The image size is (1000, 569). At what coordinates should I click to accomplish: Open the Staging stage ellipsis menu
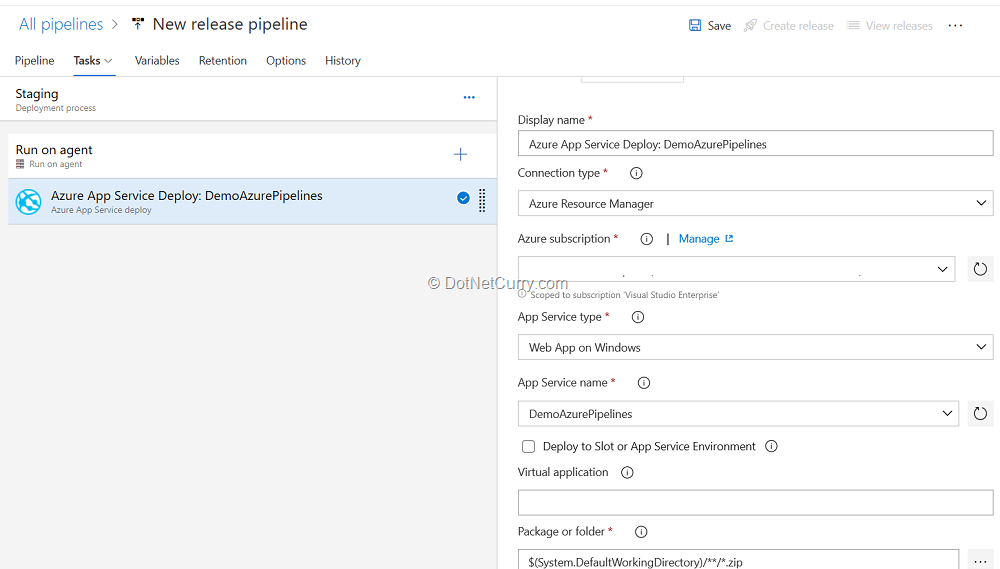[x=469, y=98]
